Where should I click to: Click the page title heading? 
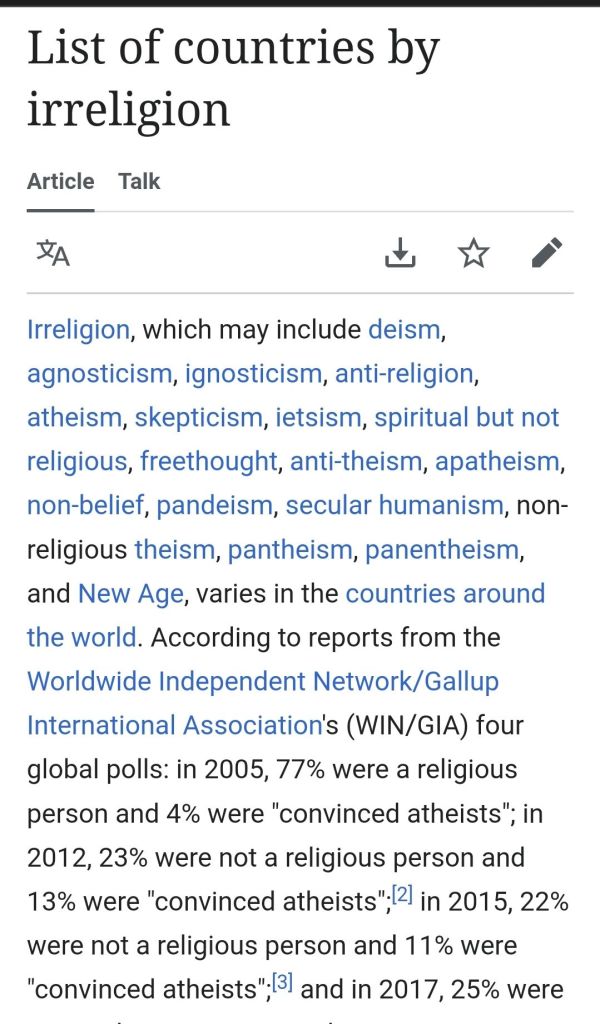coord(233,78)
